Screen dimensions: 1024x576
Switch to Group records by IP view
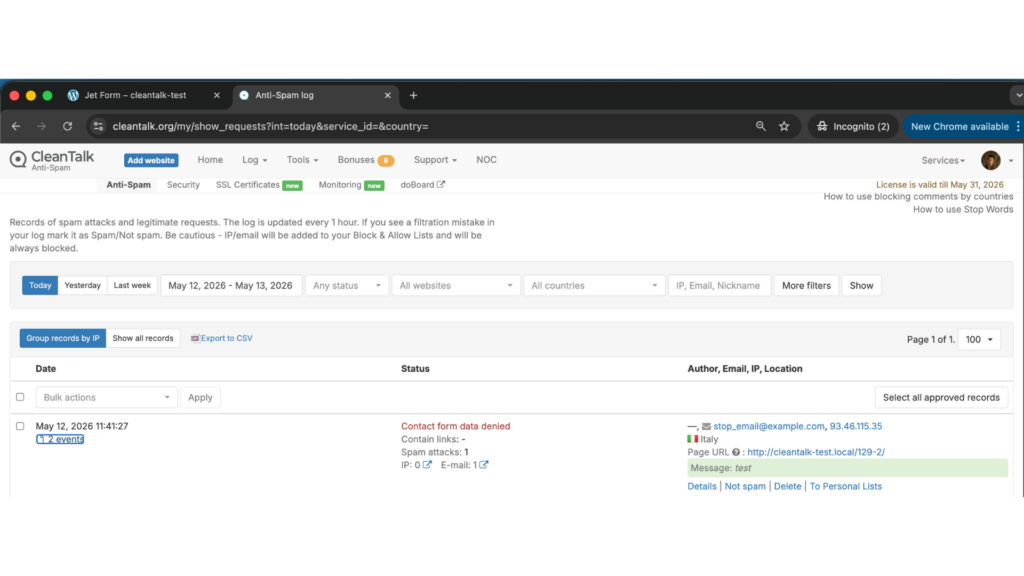tap(63, 338)
